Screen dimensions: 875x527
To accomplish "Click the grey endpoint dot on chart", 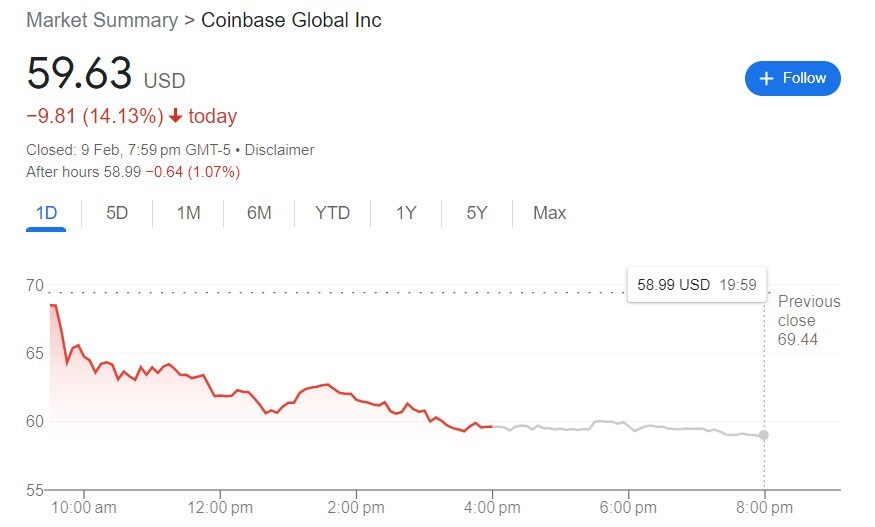I will (x=763, y=435).
